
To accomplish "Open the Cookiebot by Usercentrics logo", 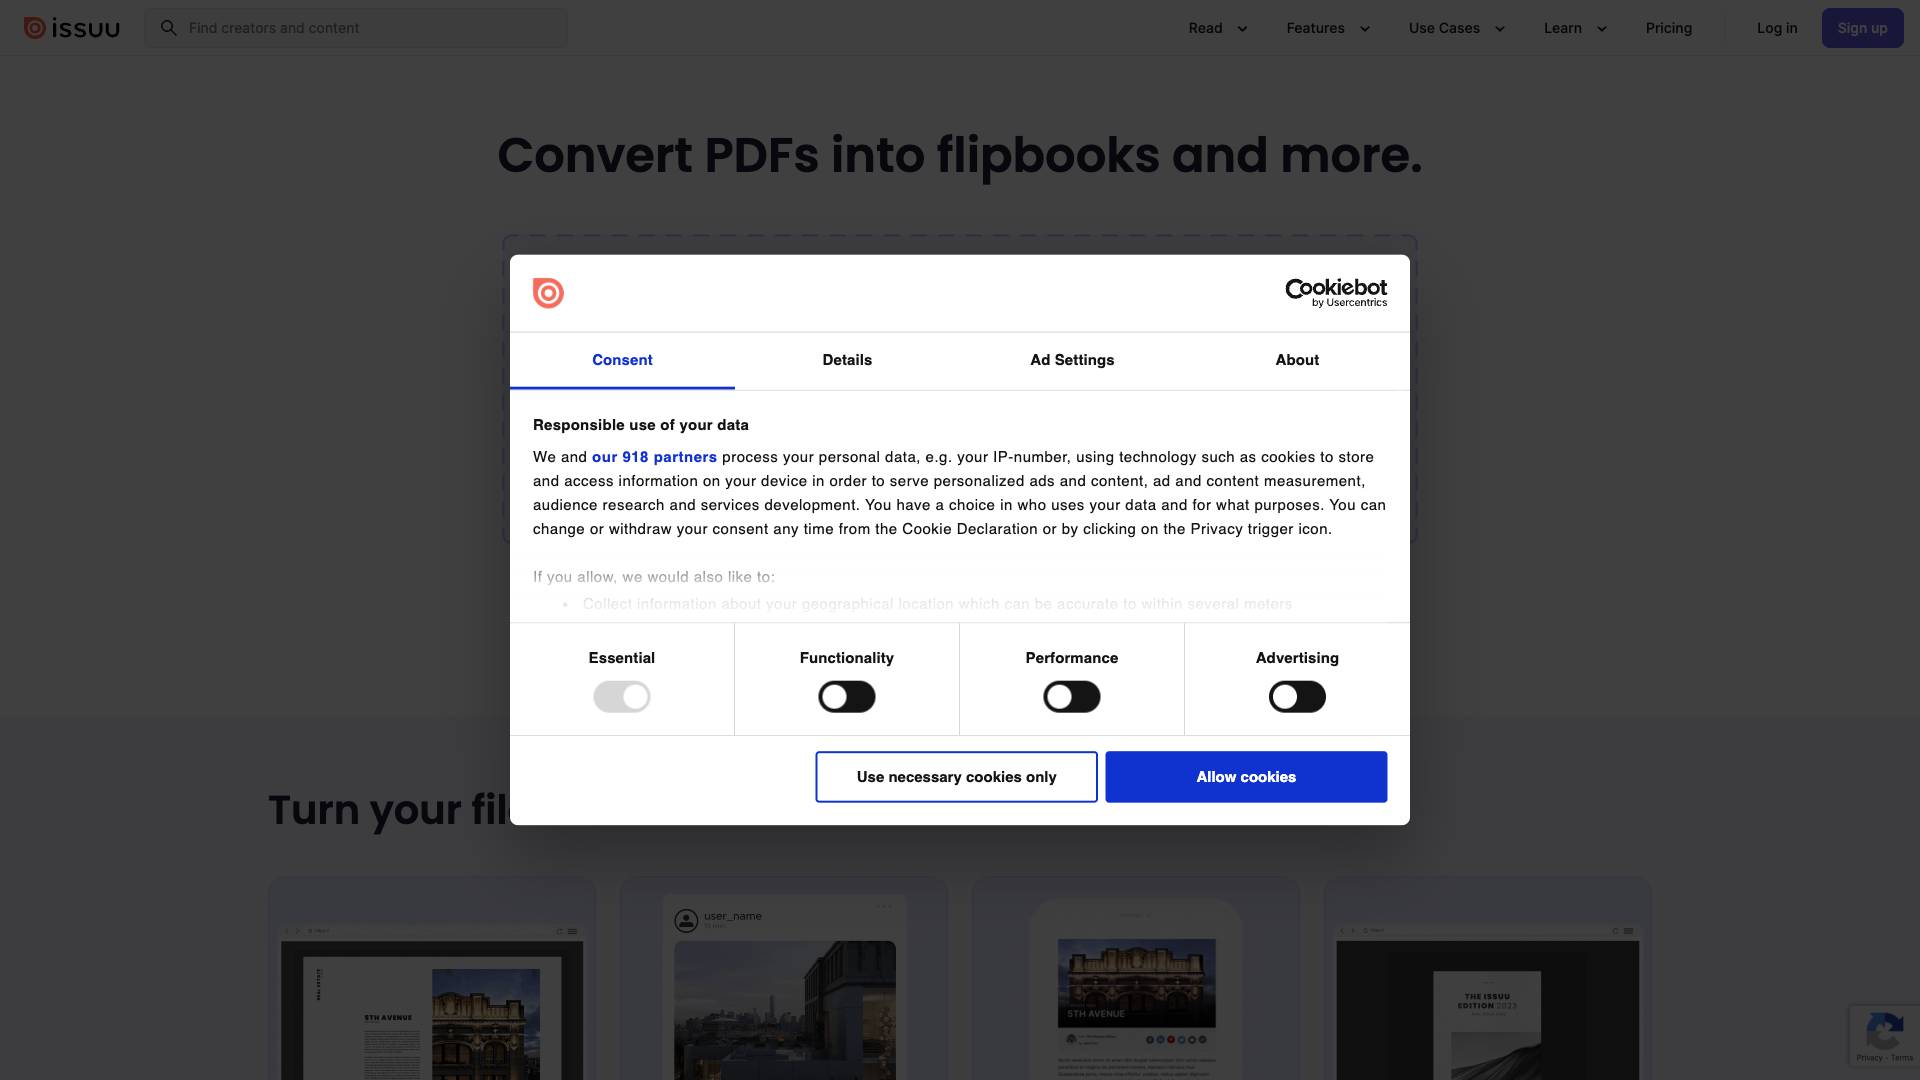I will pos(1336,293).
